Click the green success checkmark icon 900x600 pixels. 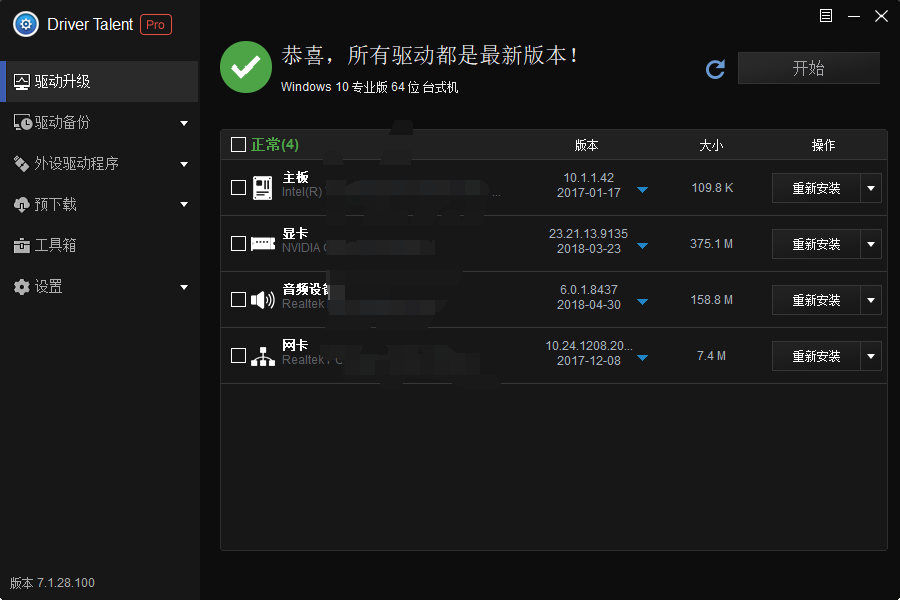click(x=246, y=67)
